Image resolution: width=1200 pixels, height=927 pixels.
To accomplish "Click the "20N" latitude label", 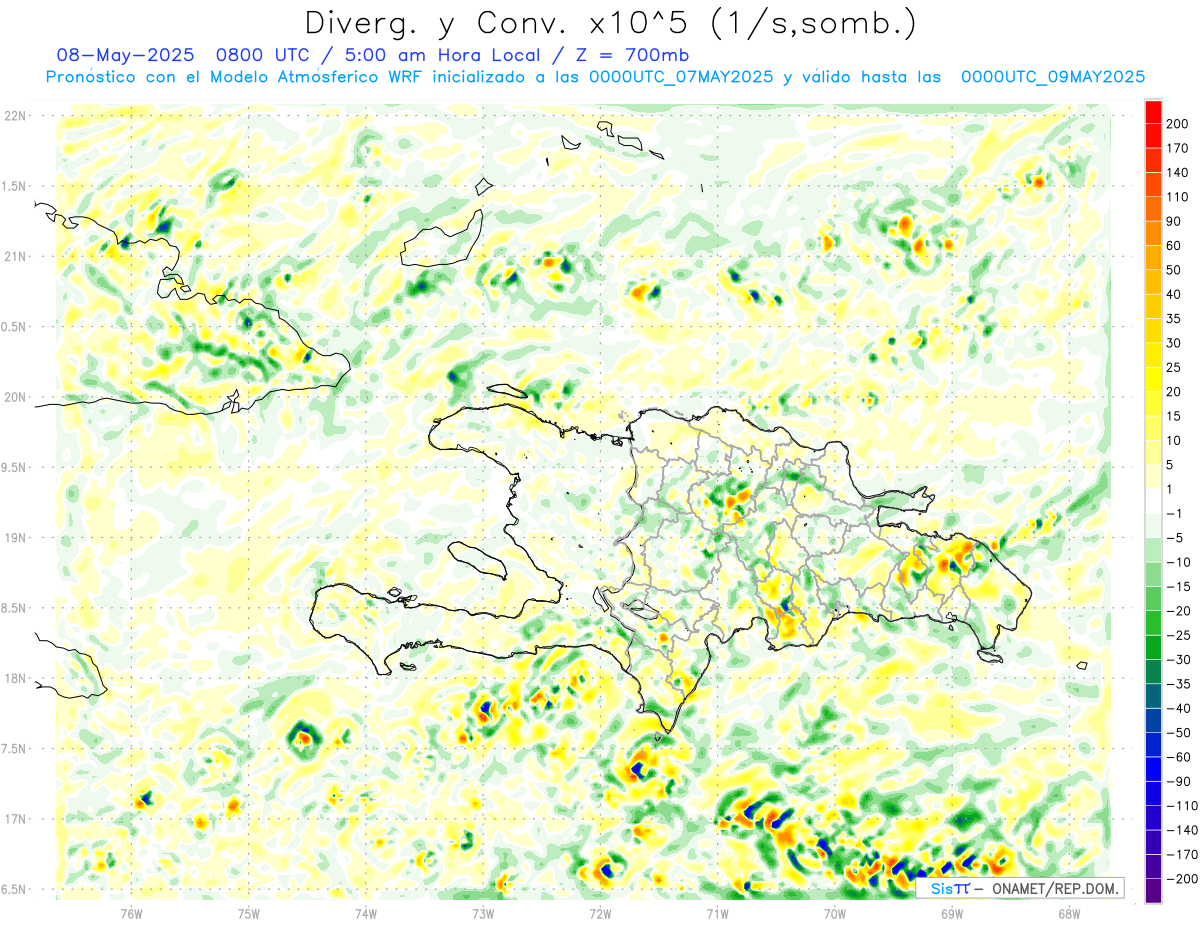I will (15, 397).
